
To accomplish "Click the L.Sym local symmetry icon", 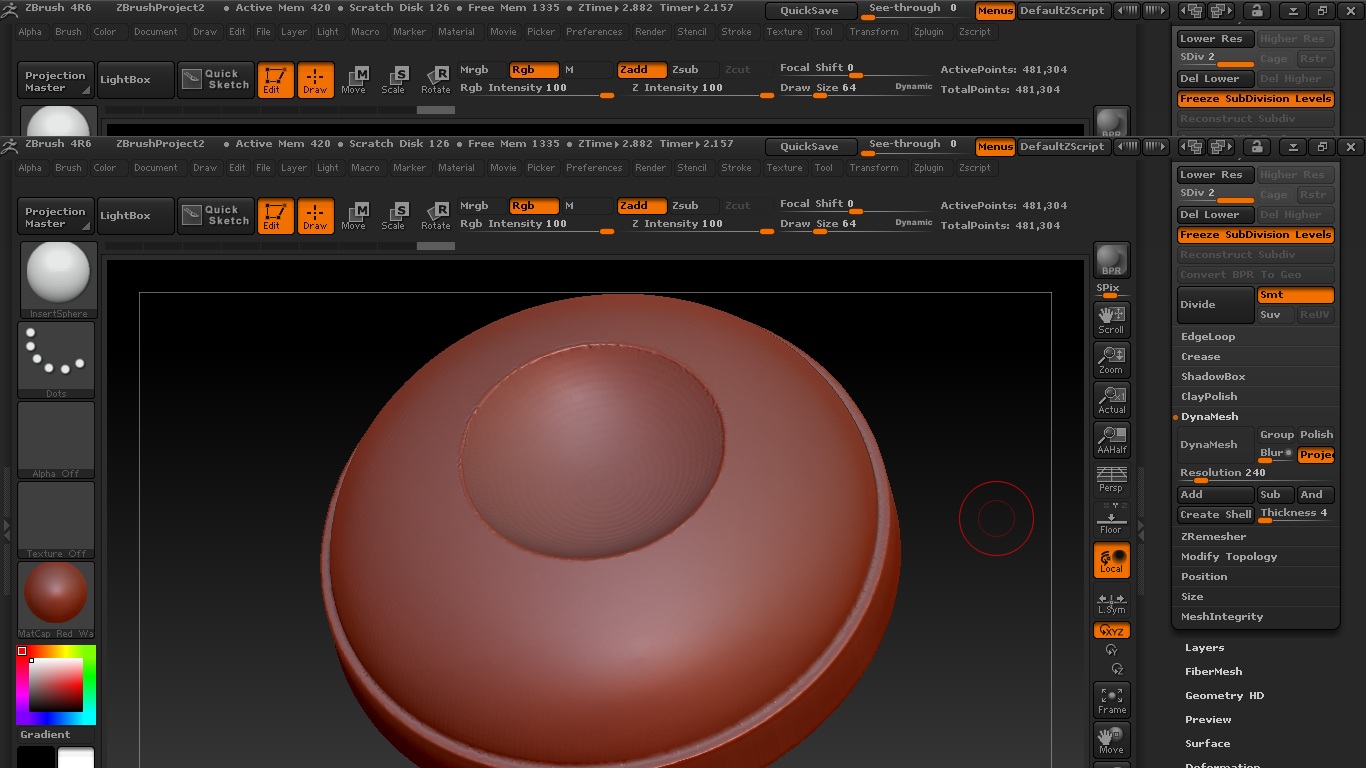I will point(1111,602).
